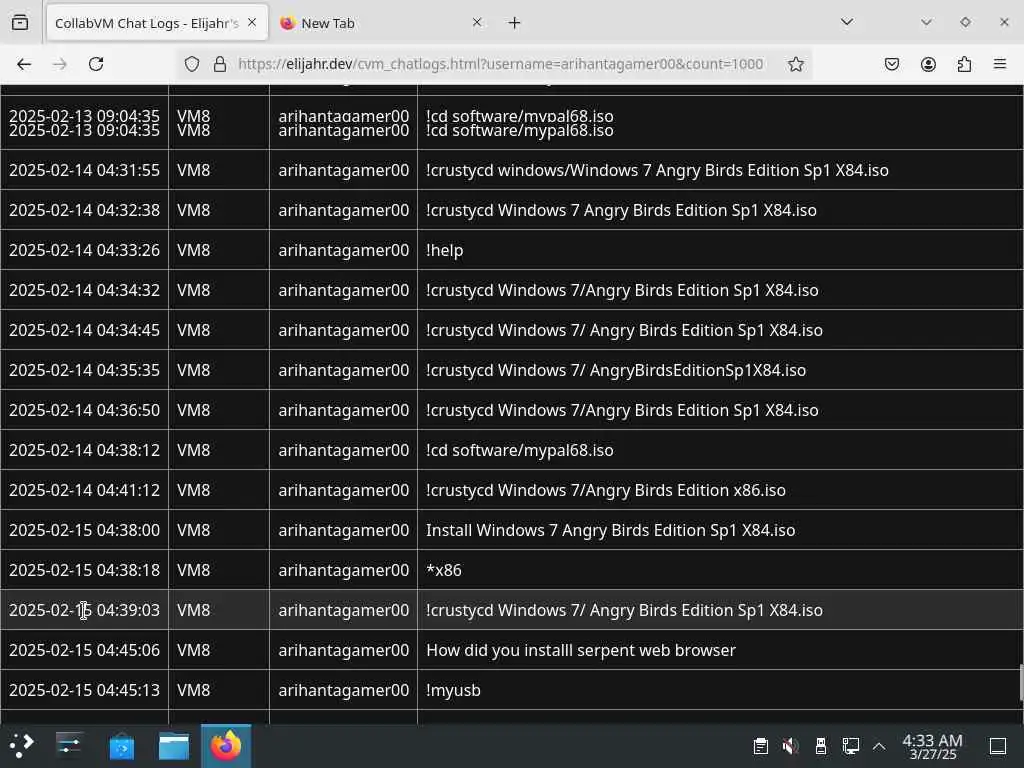Open removable devices tray icon
The height and width of the screenshot is (768, 1024).
[x=821, y=746]
